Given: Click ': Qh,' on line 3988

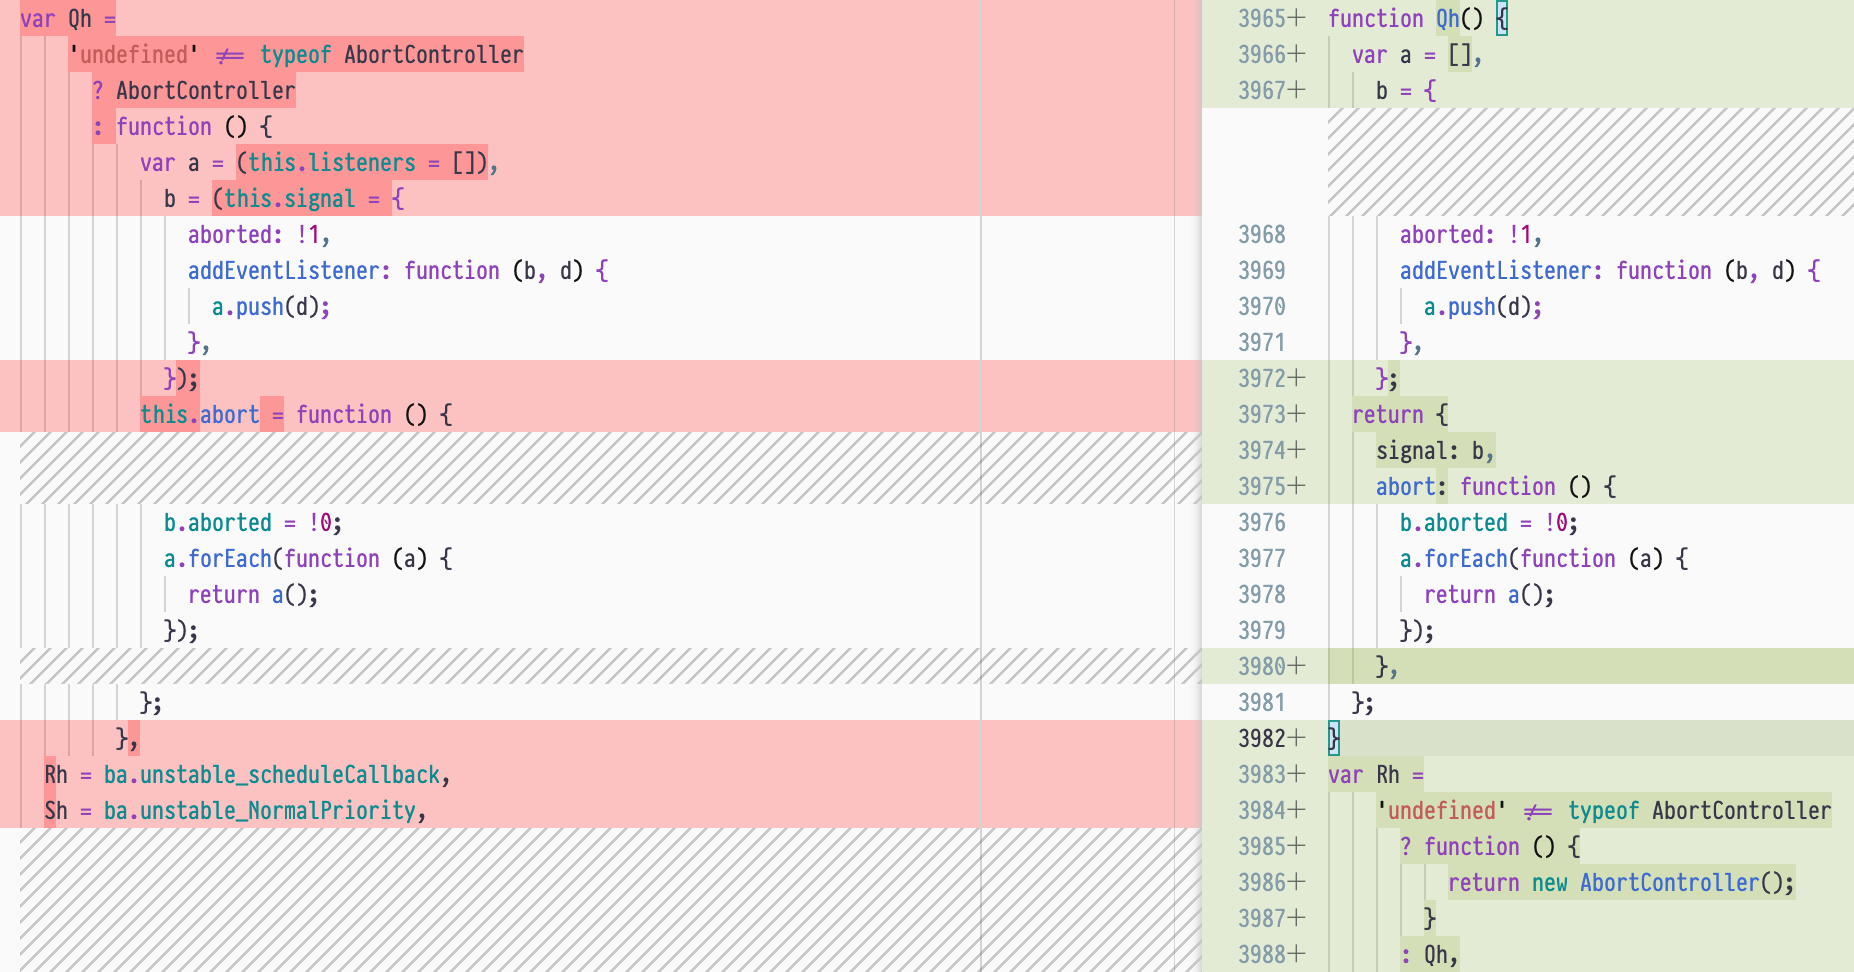Looking at the screenshot, I should point(1429,955).
